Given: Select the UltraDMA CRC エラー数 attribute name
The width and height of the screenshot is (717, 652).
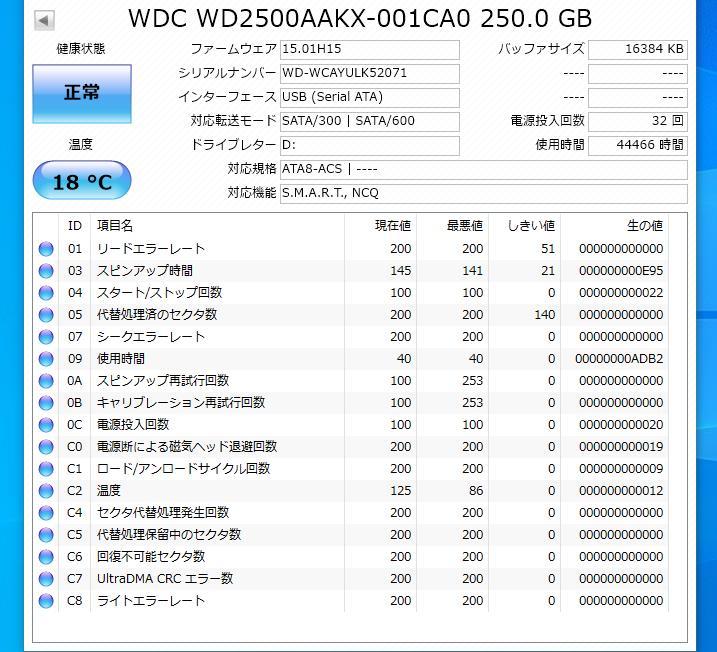Looking at the screenshot, I should tap(165, 578).
